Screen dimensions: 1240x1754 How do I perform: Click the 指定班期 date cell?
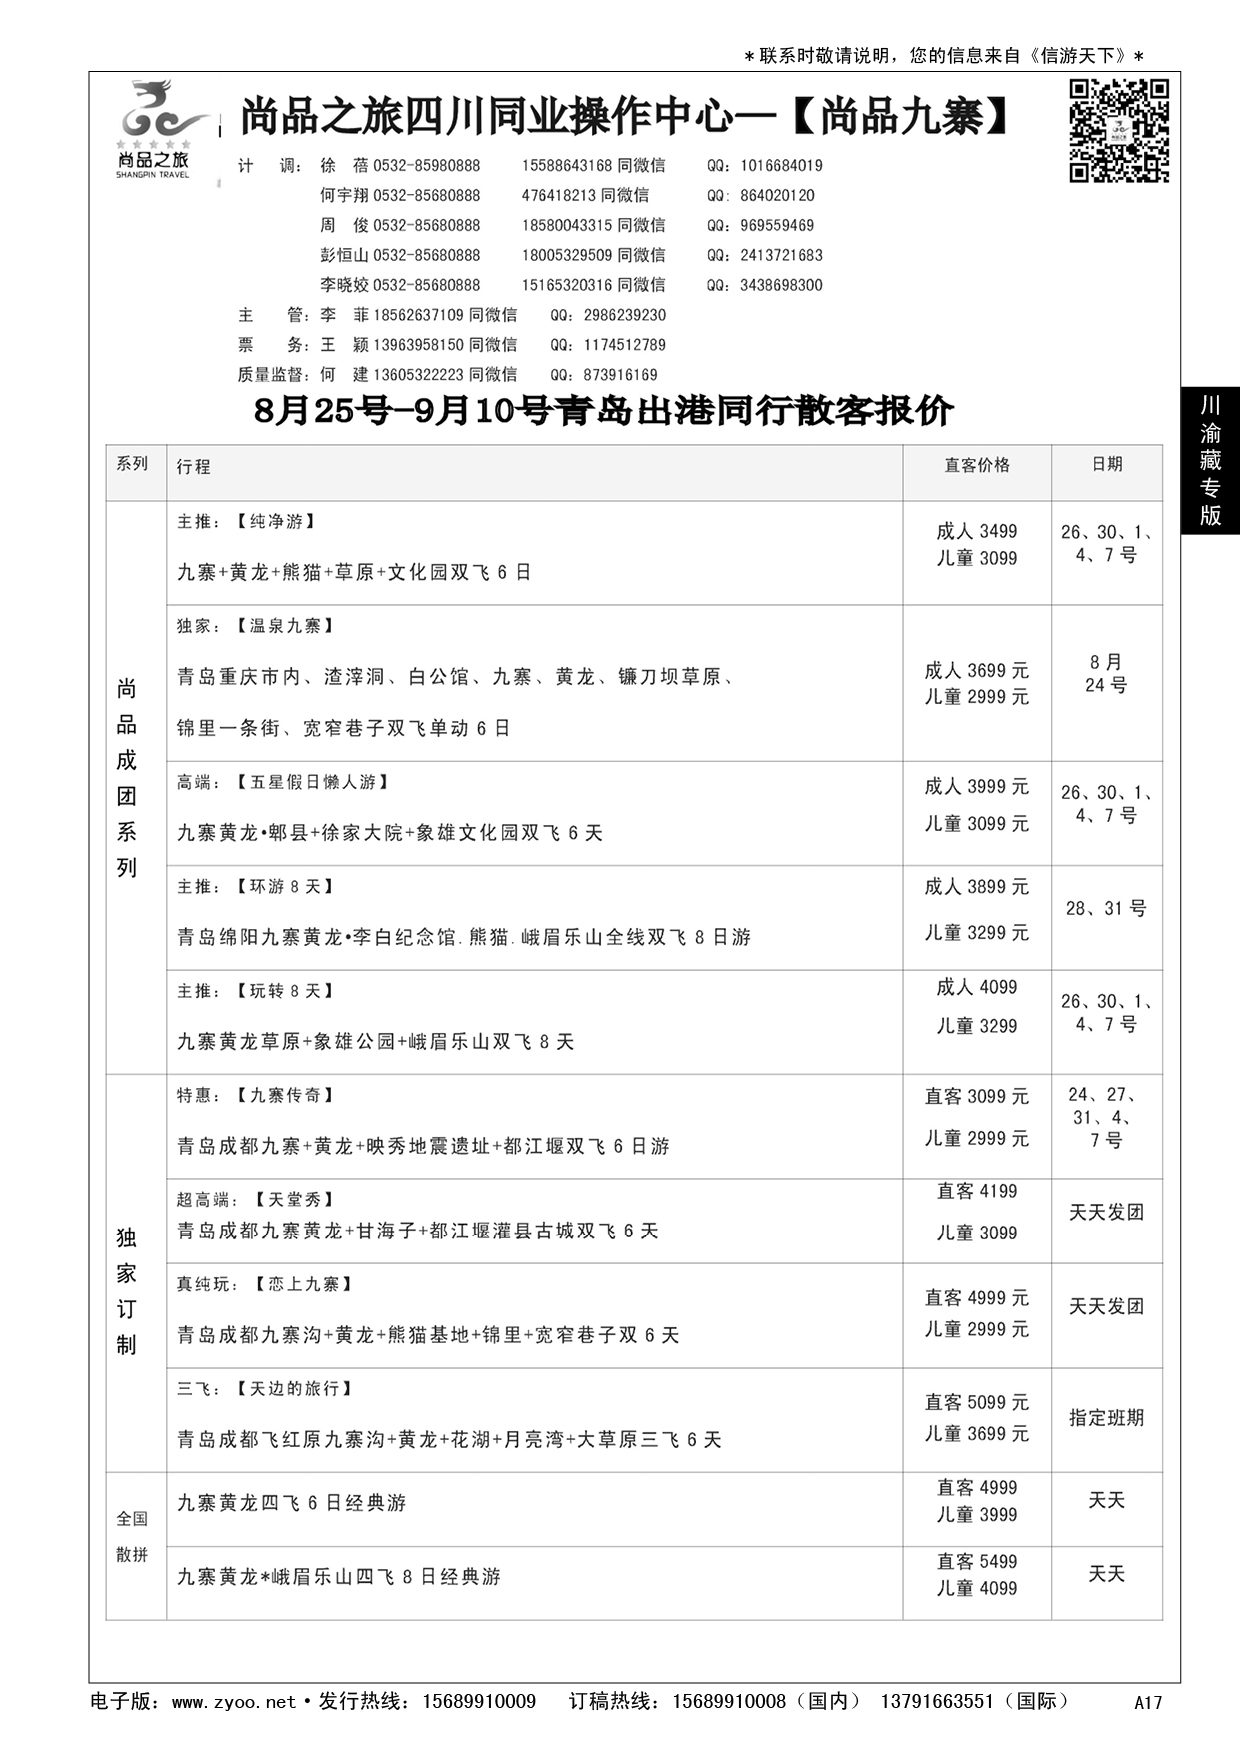(x=1106, y=1418)
